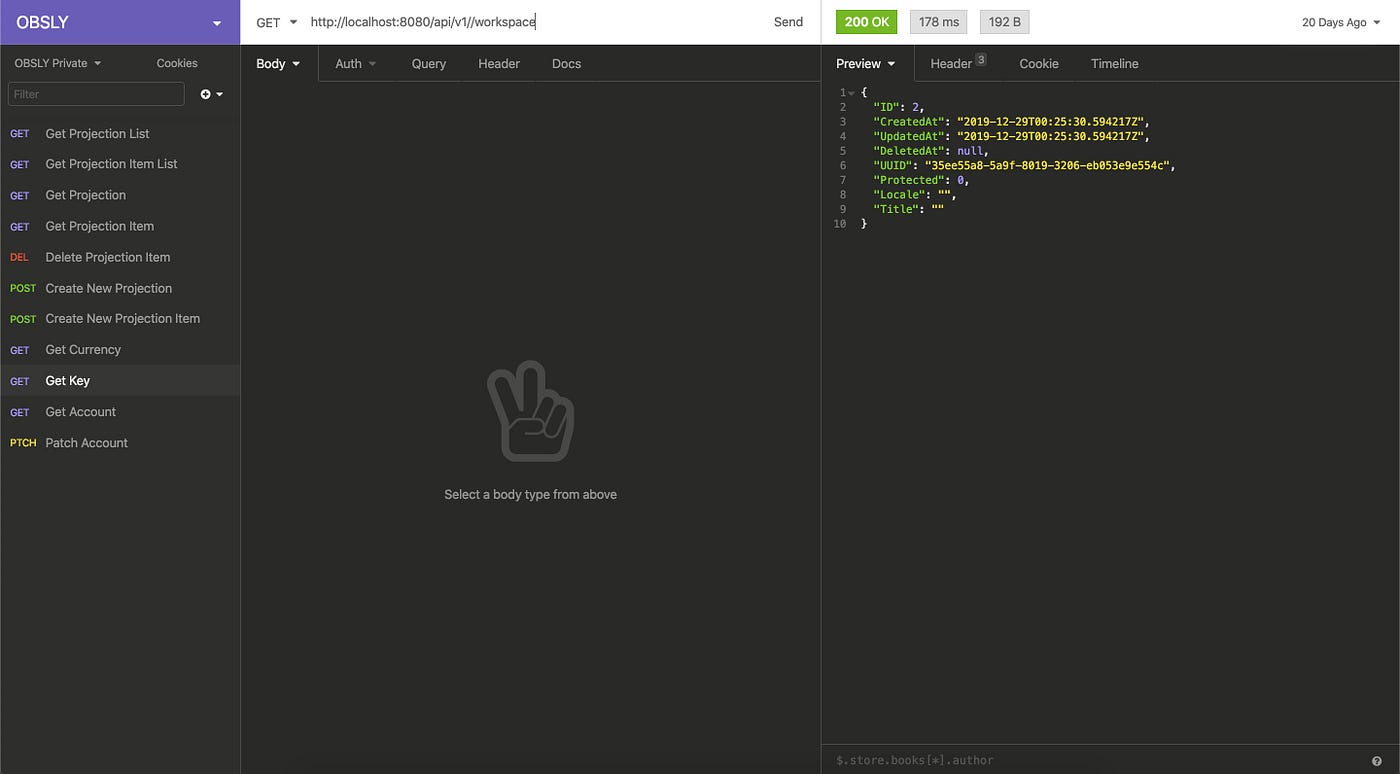Open the plus create-request menu icon
The height and width of the screenshot is (774, 1400).
211,94
